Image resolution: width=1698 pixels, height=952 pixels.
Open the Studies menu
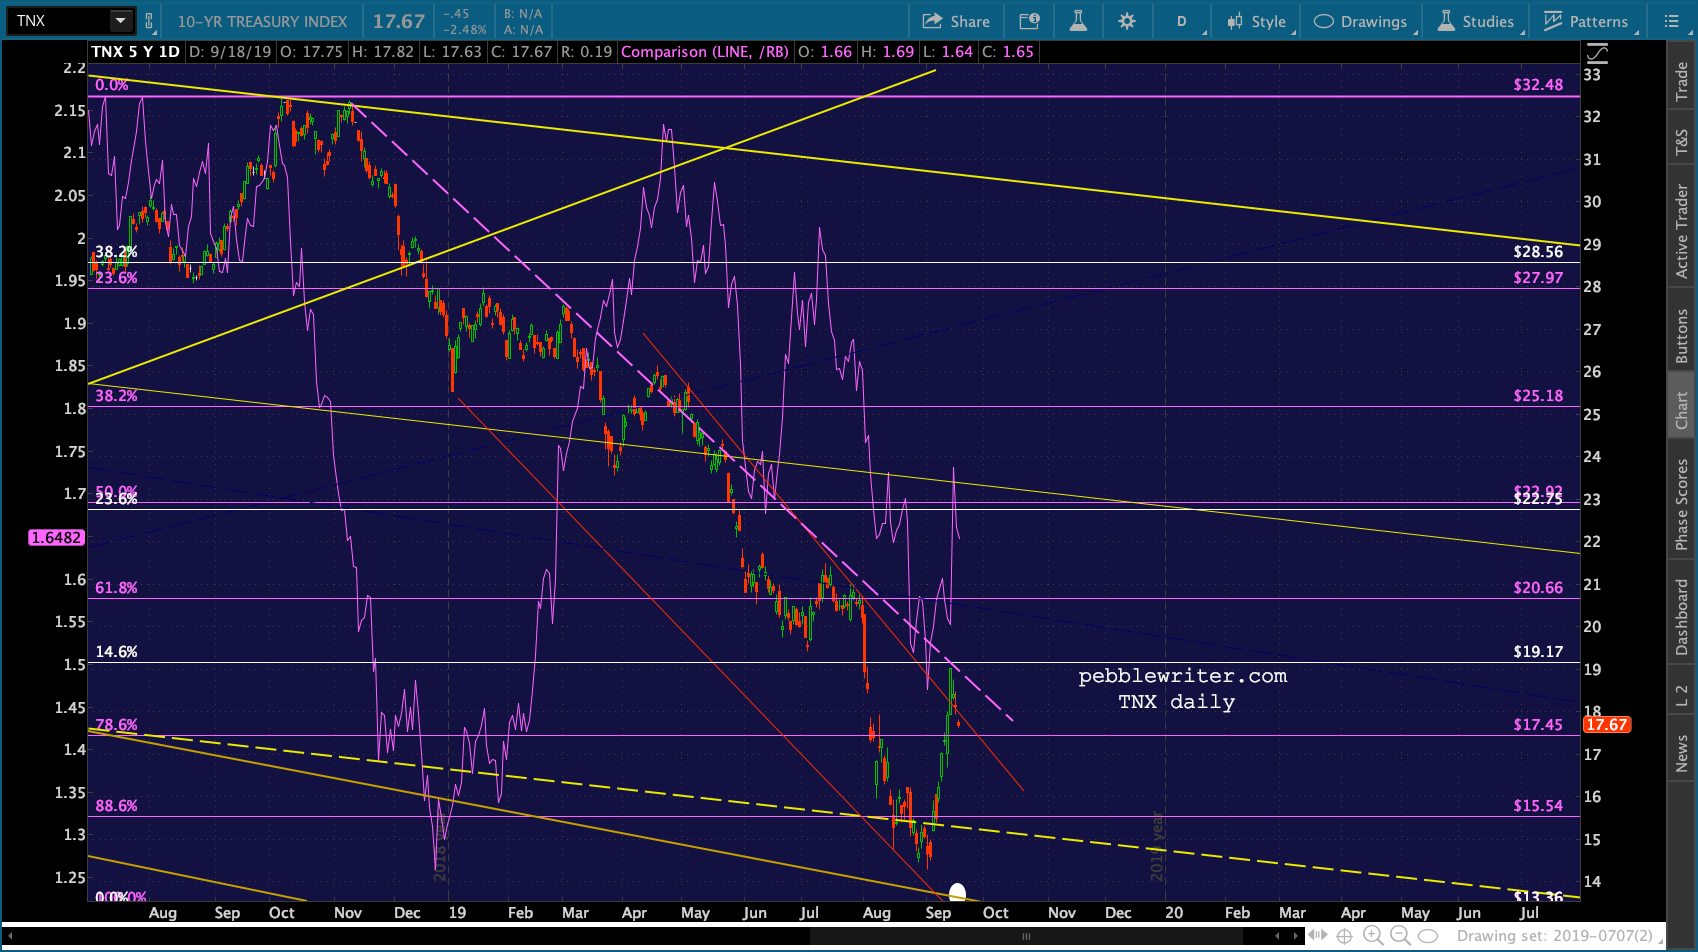click(x=1476, y=21)
